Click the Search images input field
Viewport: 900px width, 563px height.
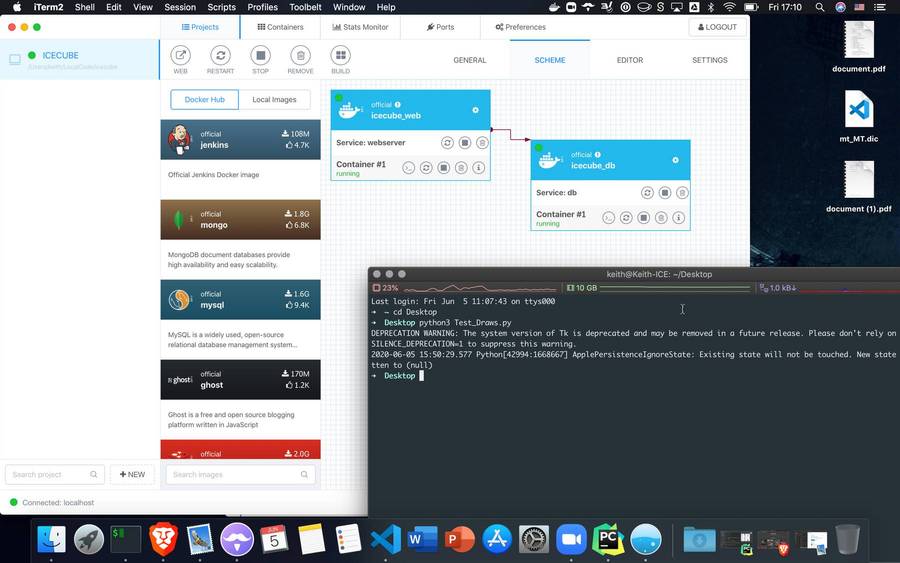240,474
